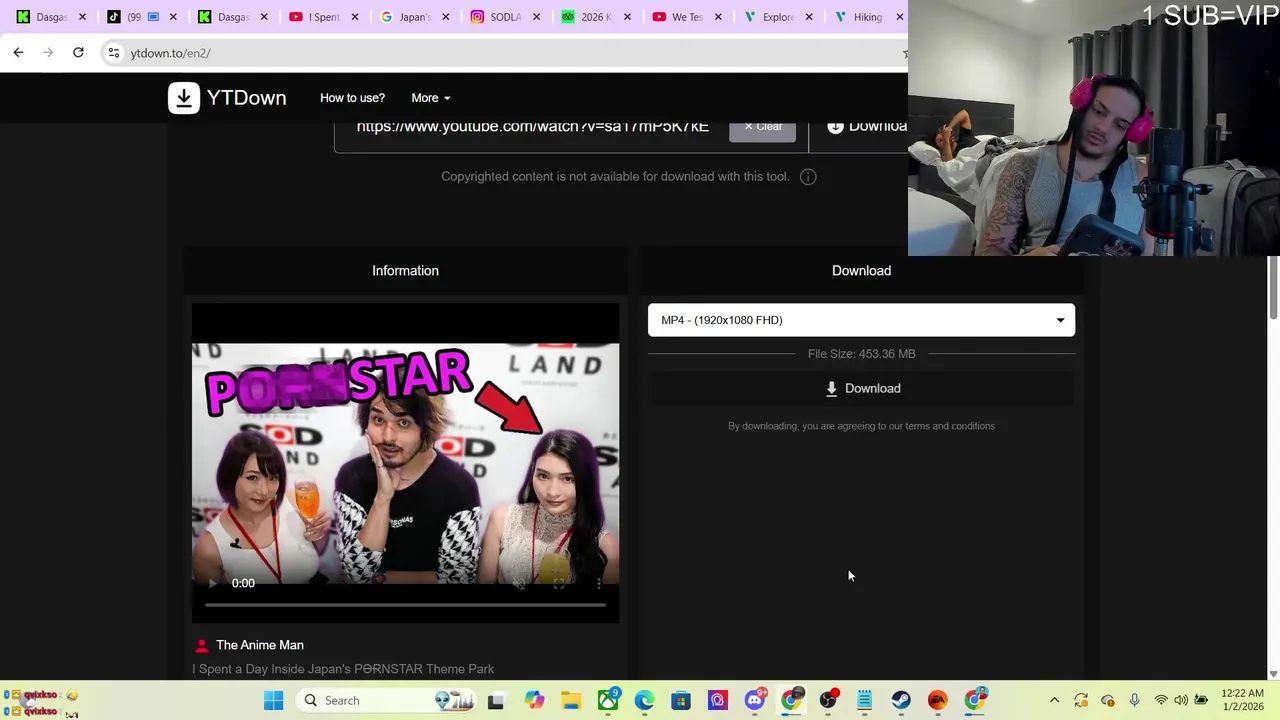
Task: Close the I Spent tab
Action: coord(354,17)
